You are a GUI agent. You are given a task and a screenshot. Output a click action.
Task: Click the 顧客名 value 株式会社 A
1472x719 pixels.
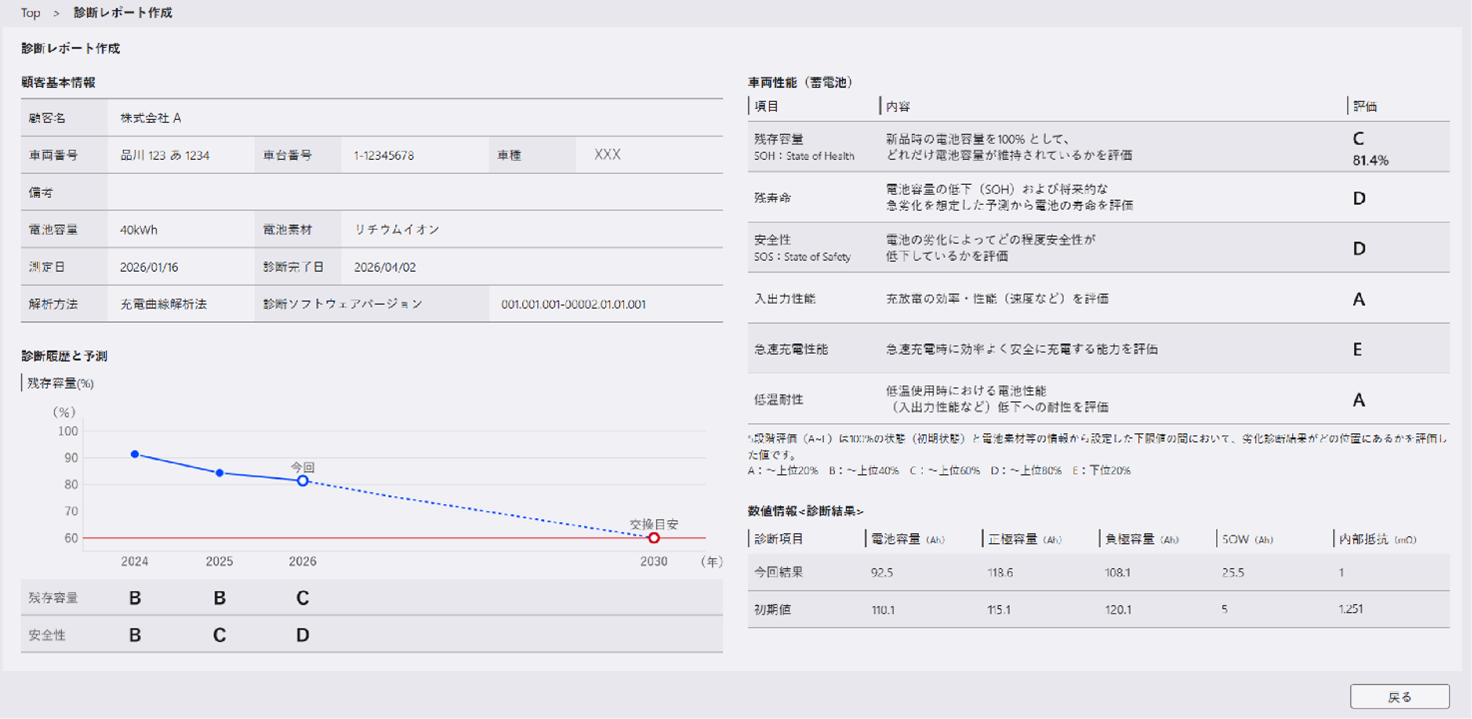click(x=150, y=118)
